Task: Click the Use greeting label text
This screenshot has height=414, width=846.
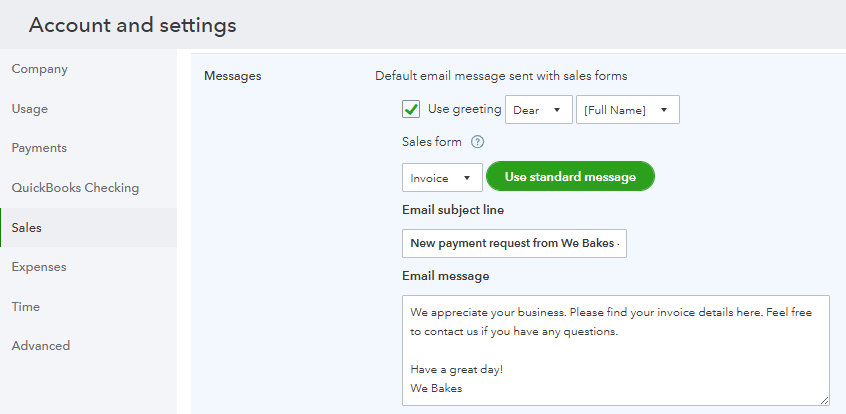Action: click(464, 109)
